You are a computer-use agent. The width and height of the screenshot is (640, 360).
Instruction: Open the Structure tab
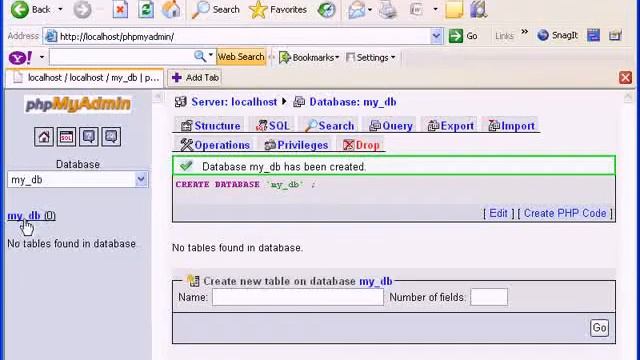click(x=210, y=126)
